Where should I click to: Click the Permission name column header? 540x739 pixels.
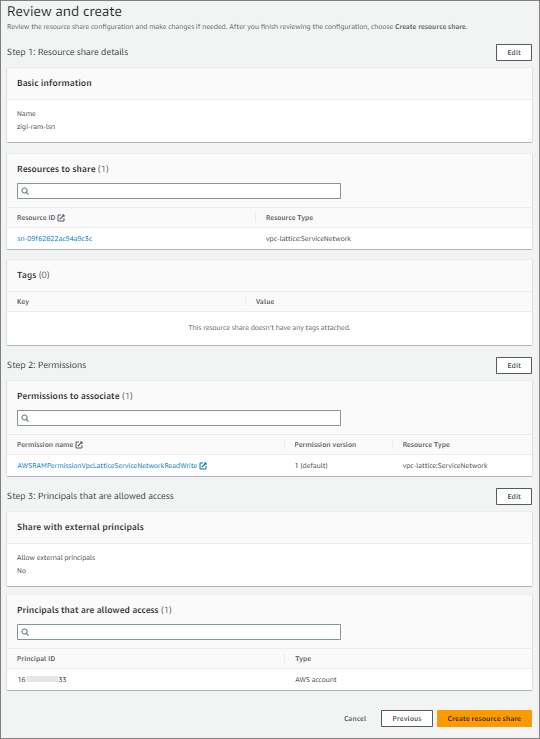45,444
